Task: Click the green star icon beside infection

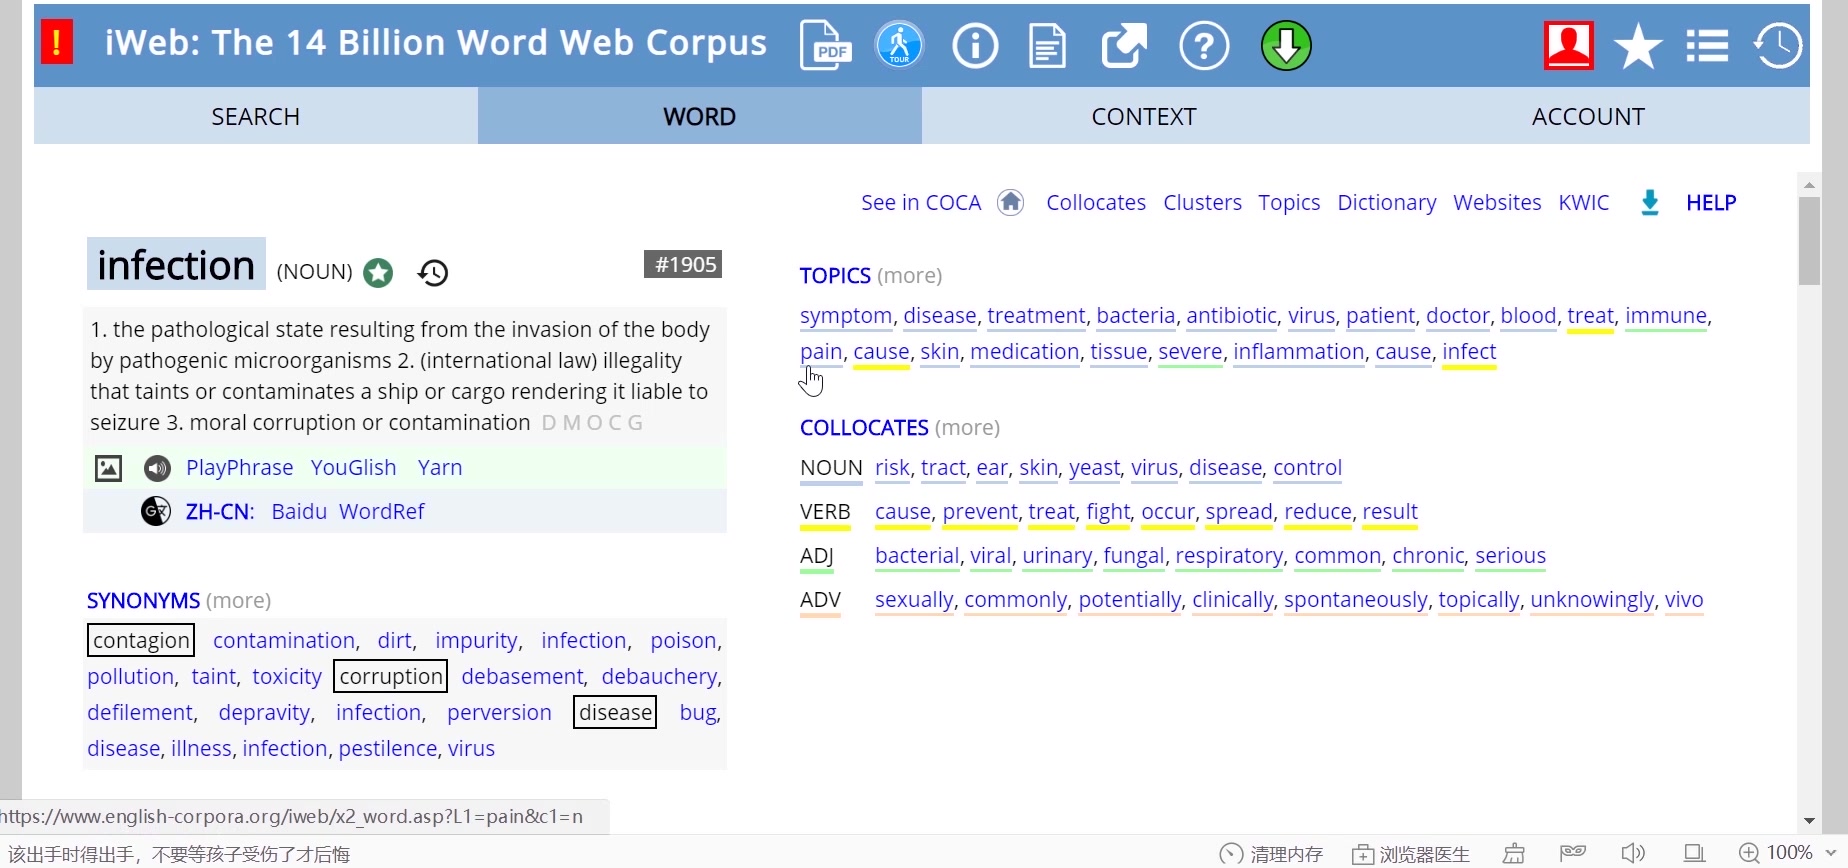Action: coord(378,272)
